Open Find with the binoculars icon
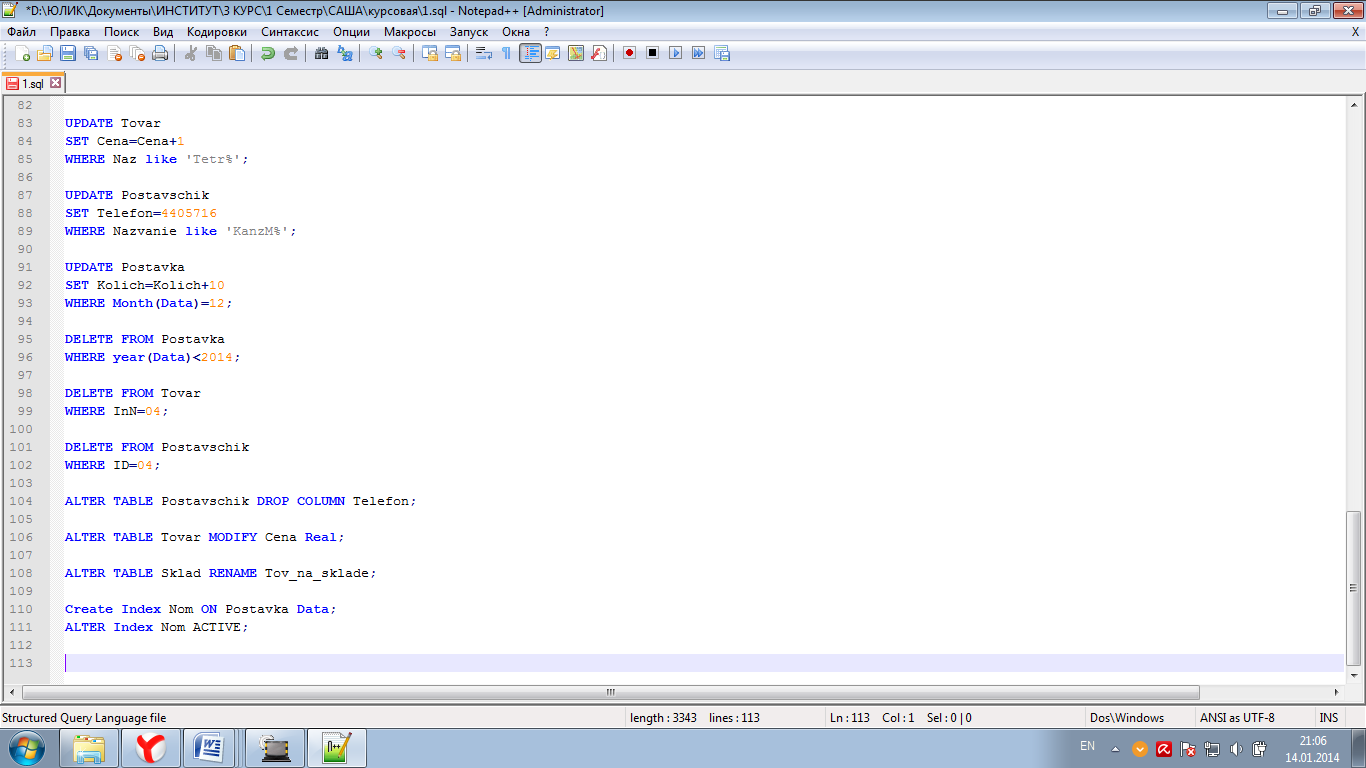Viewport: 1366px width, 768px height. tap(321, 53)
